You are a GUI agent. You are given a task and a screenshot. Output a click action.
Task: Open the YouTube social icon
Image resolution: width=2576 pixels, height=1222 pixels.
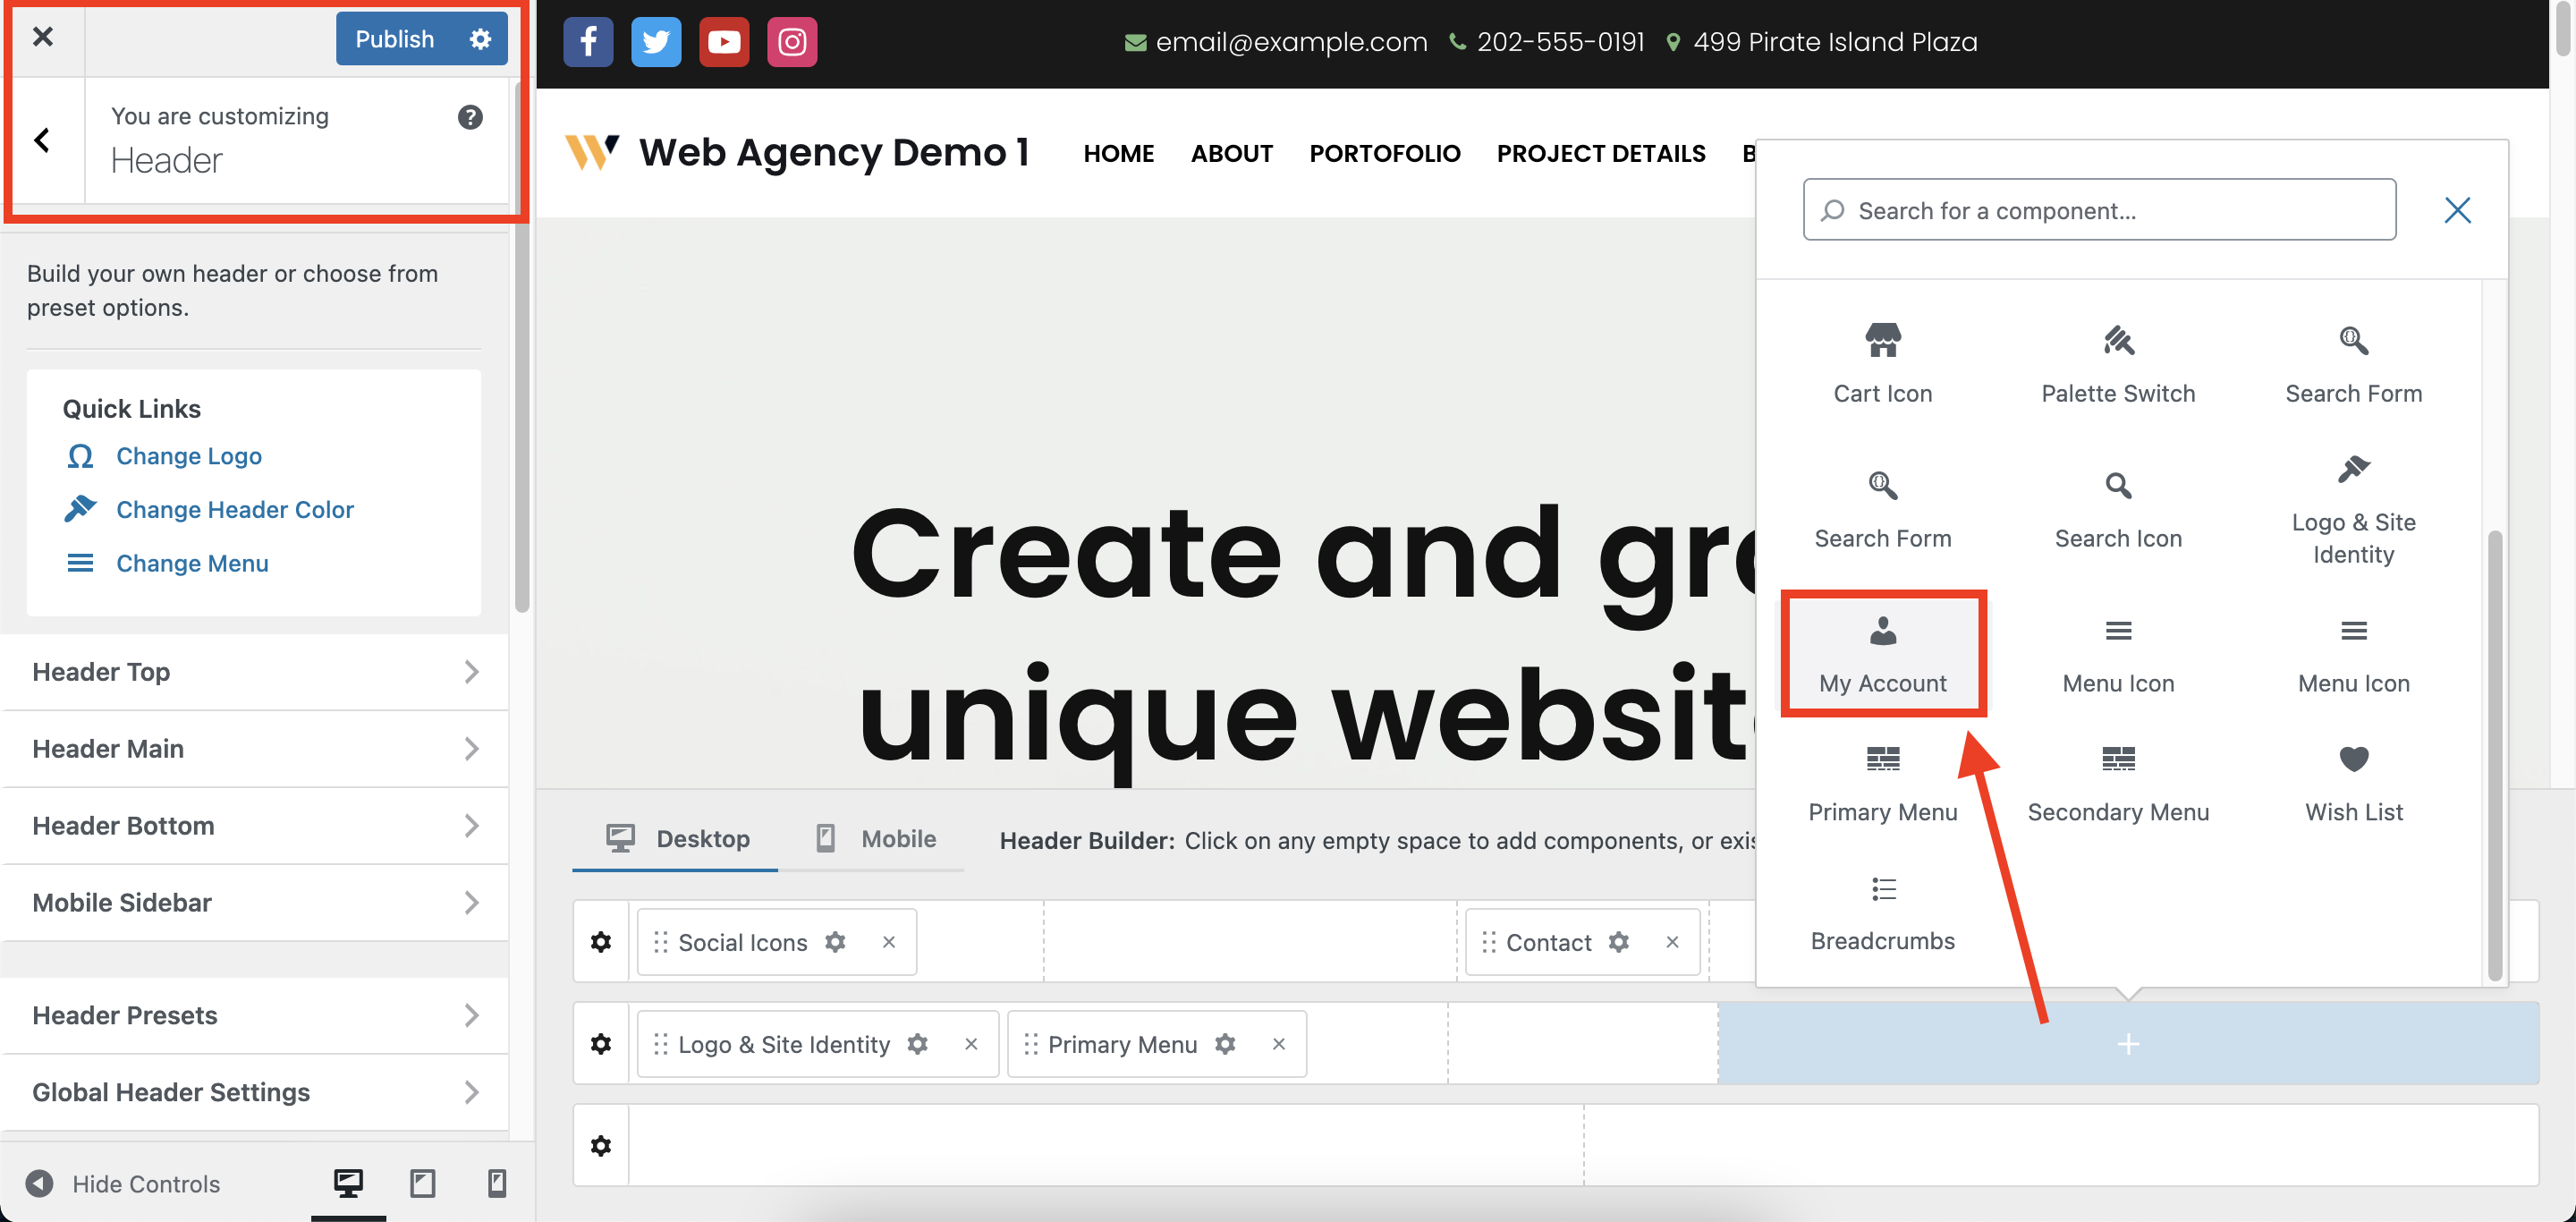[724, 42]
